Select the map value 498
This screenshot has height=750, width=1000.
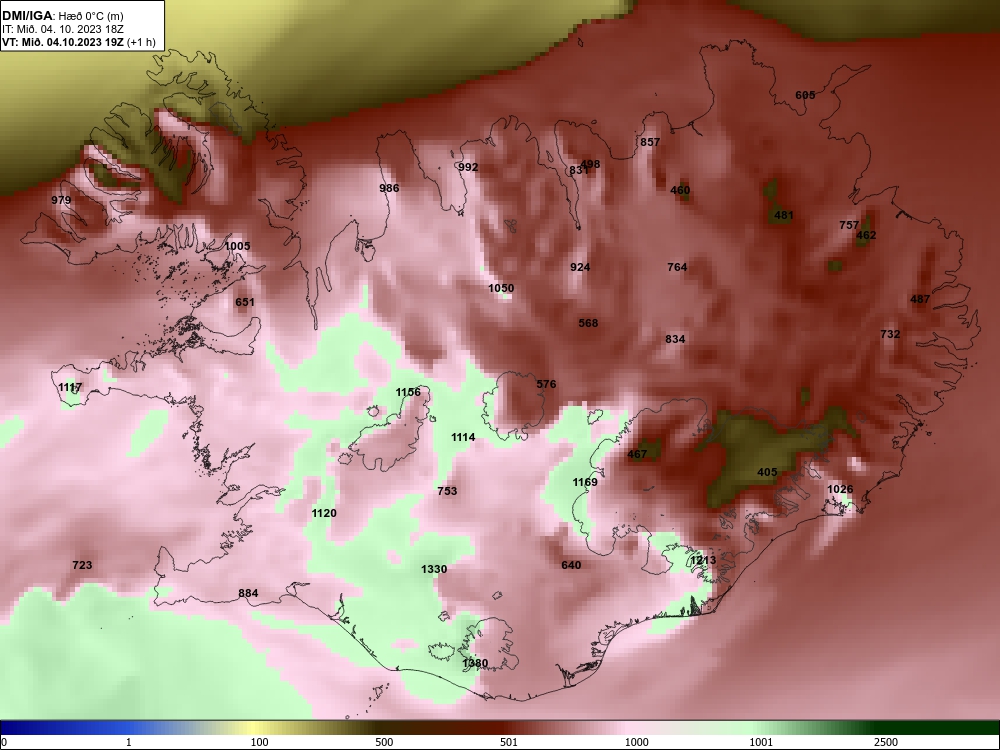point(591,164)
